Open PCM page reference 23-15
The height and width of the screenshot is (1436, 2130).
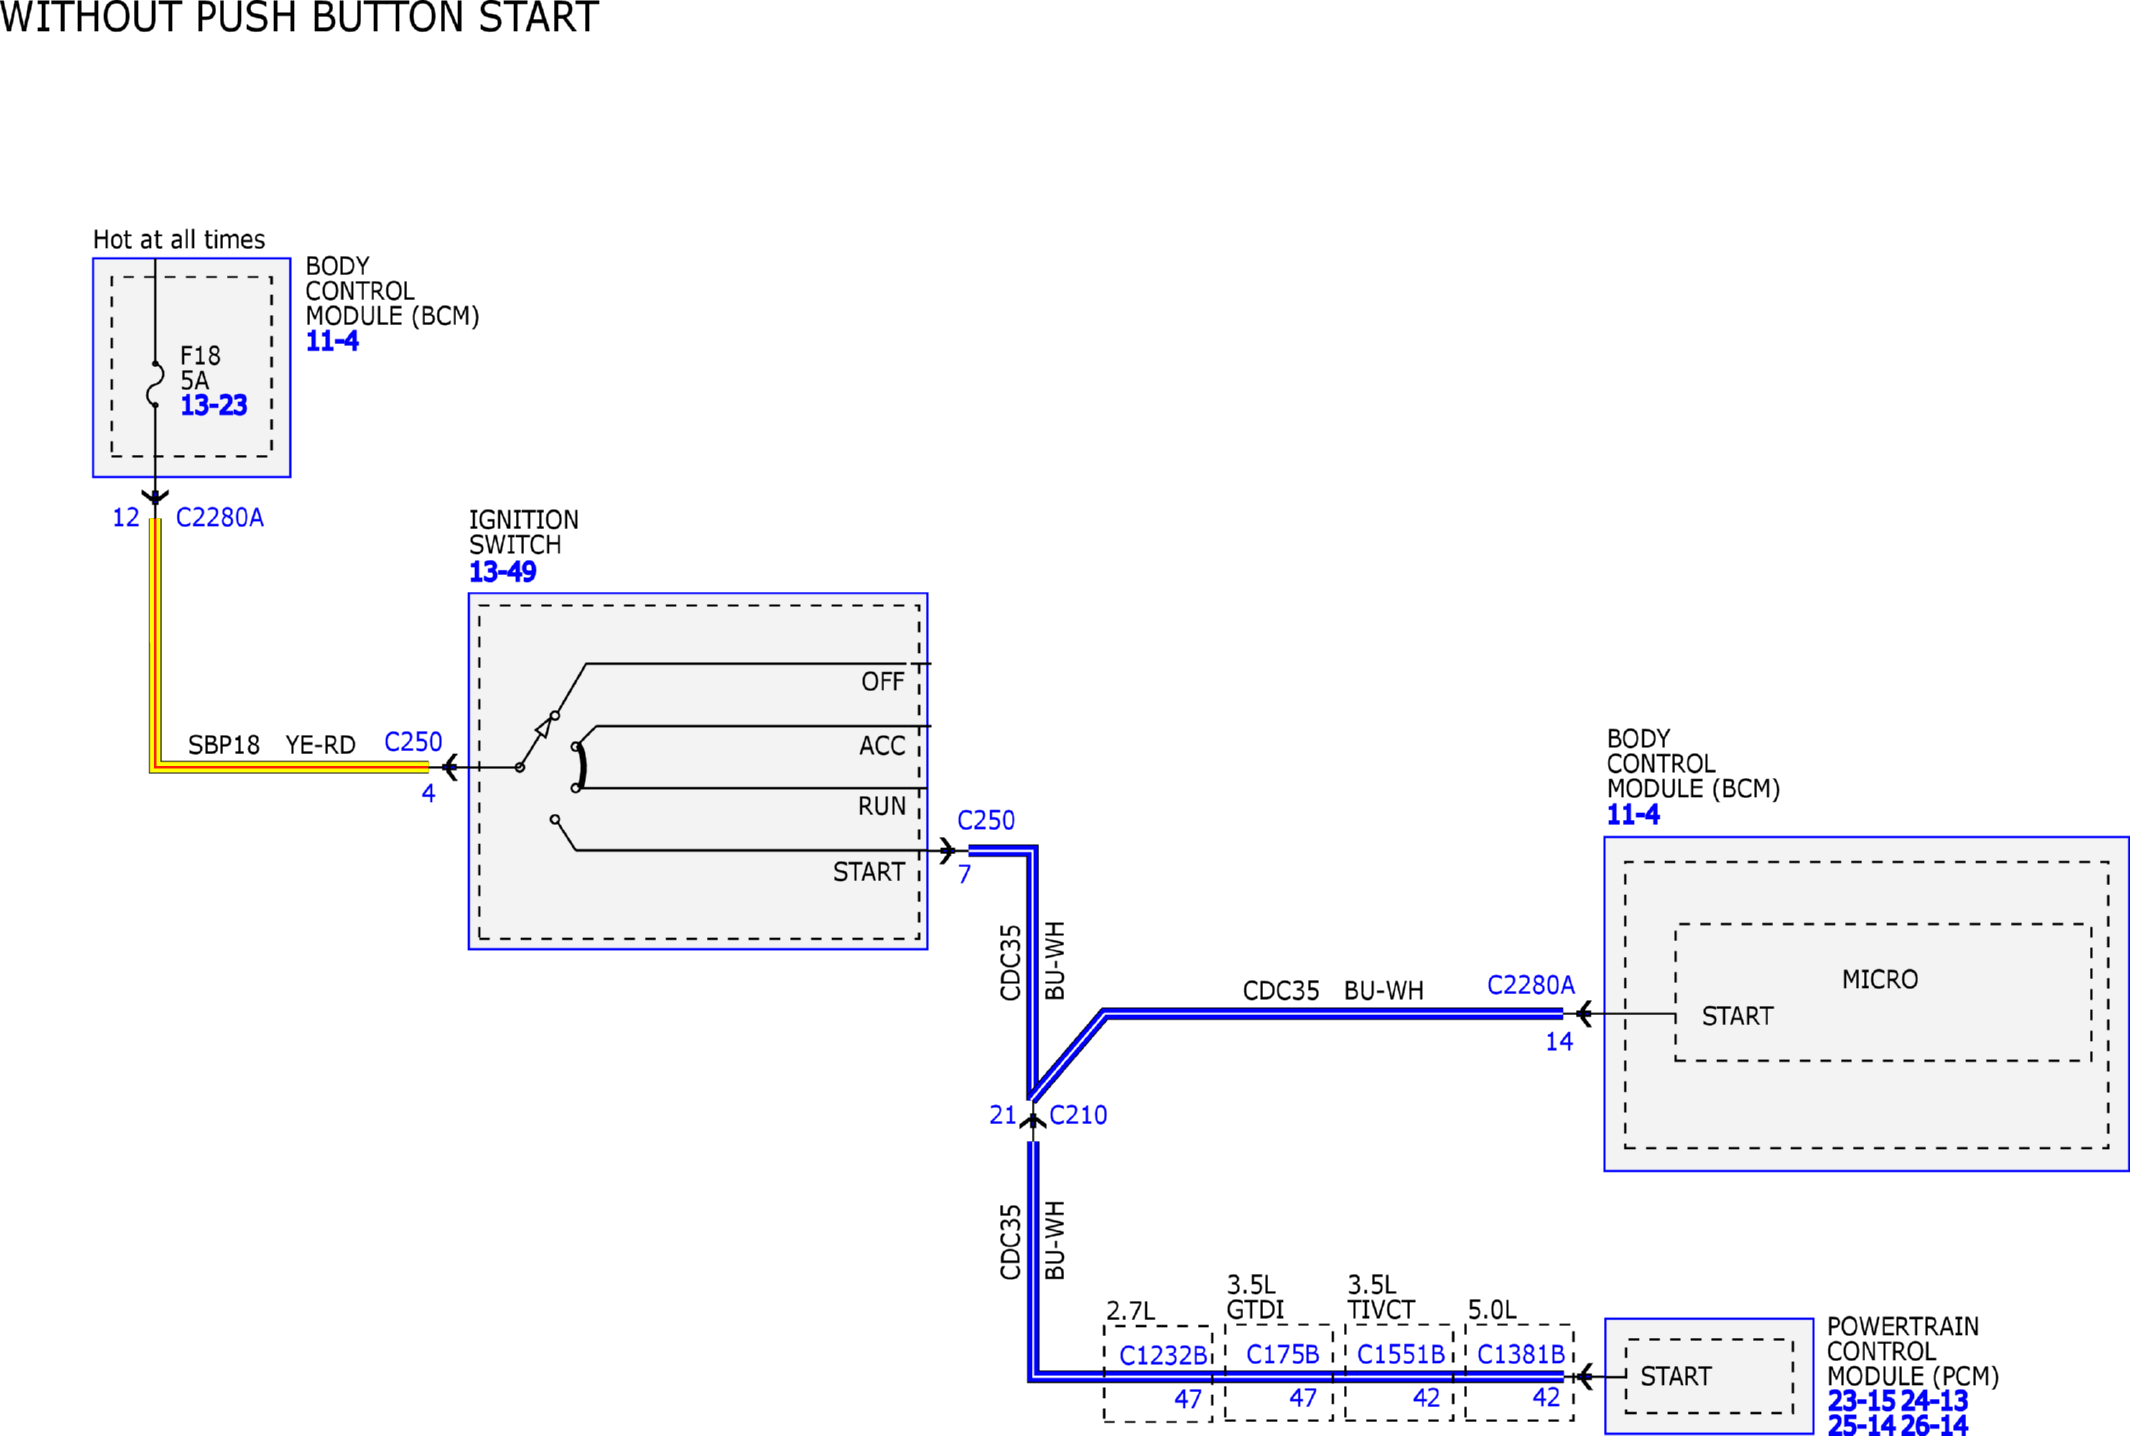(1861, 1401)
